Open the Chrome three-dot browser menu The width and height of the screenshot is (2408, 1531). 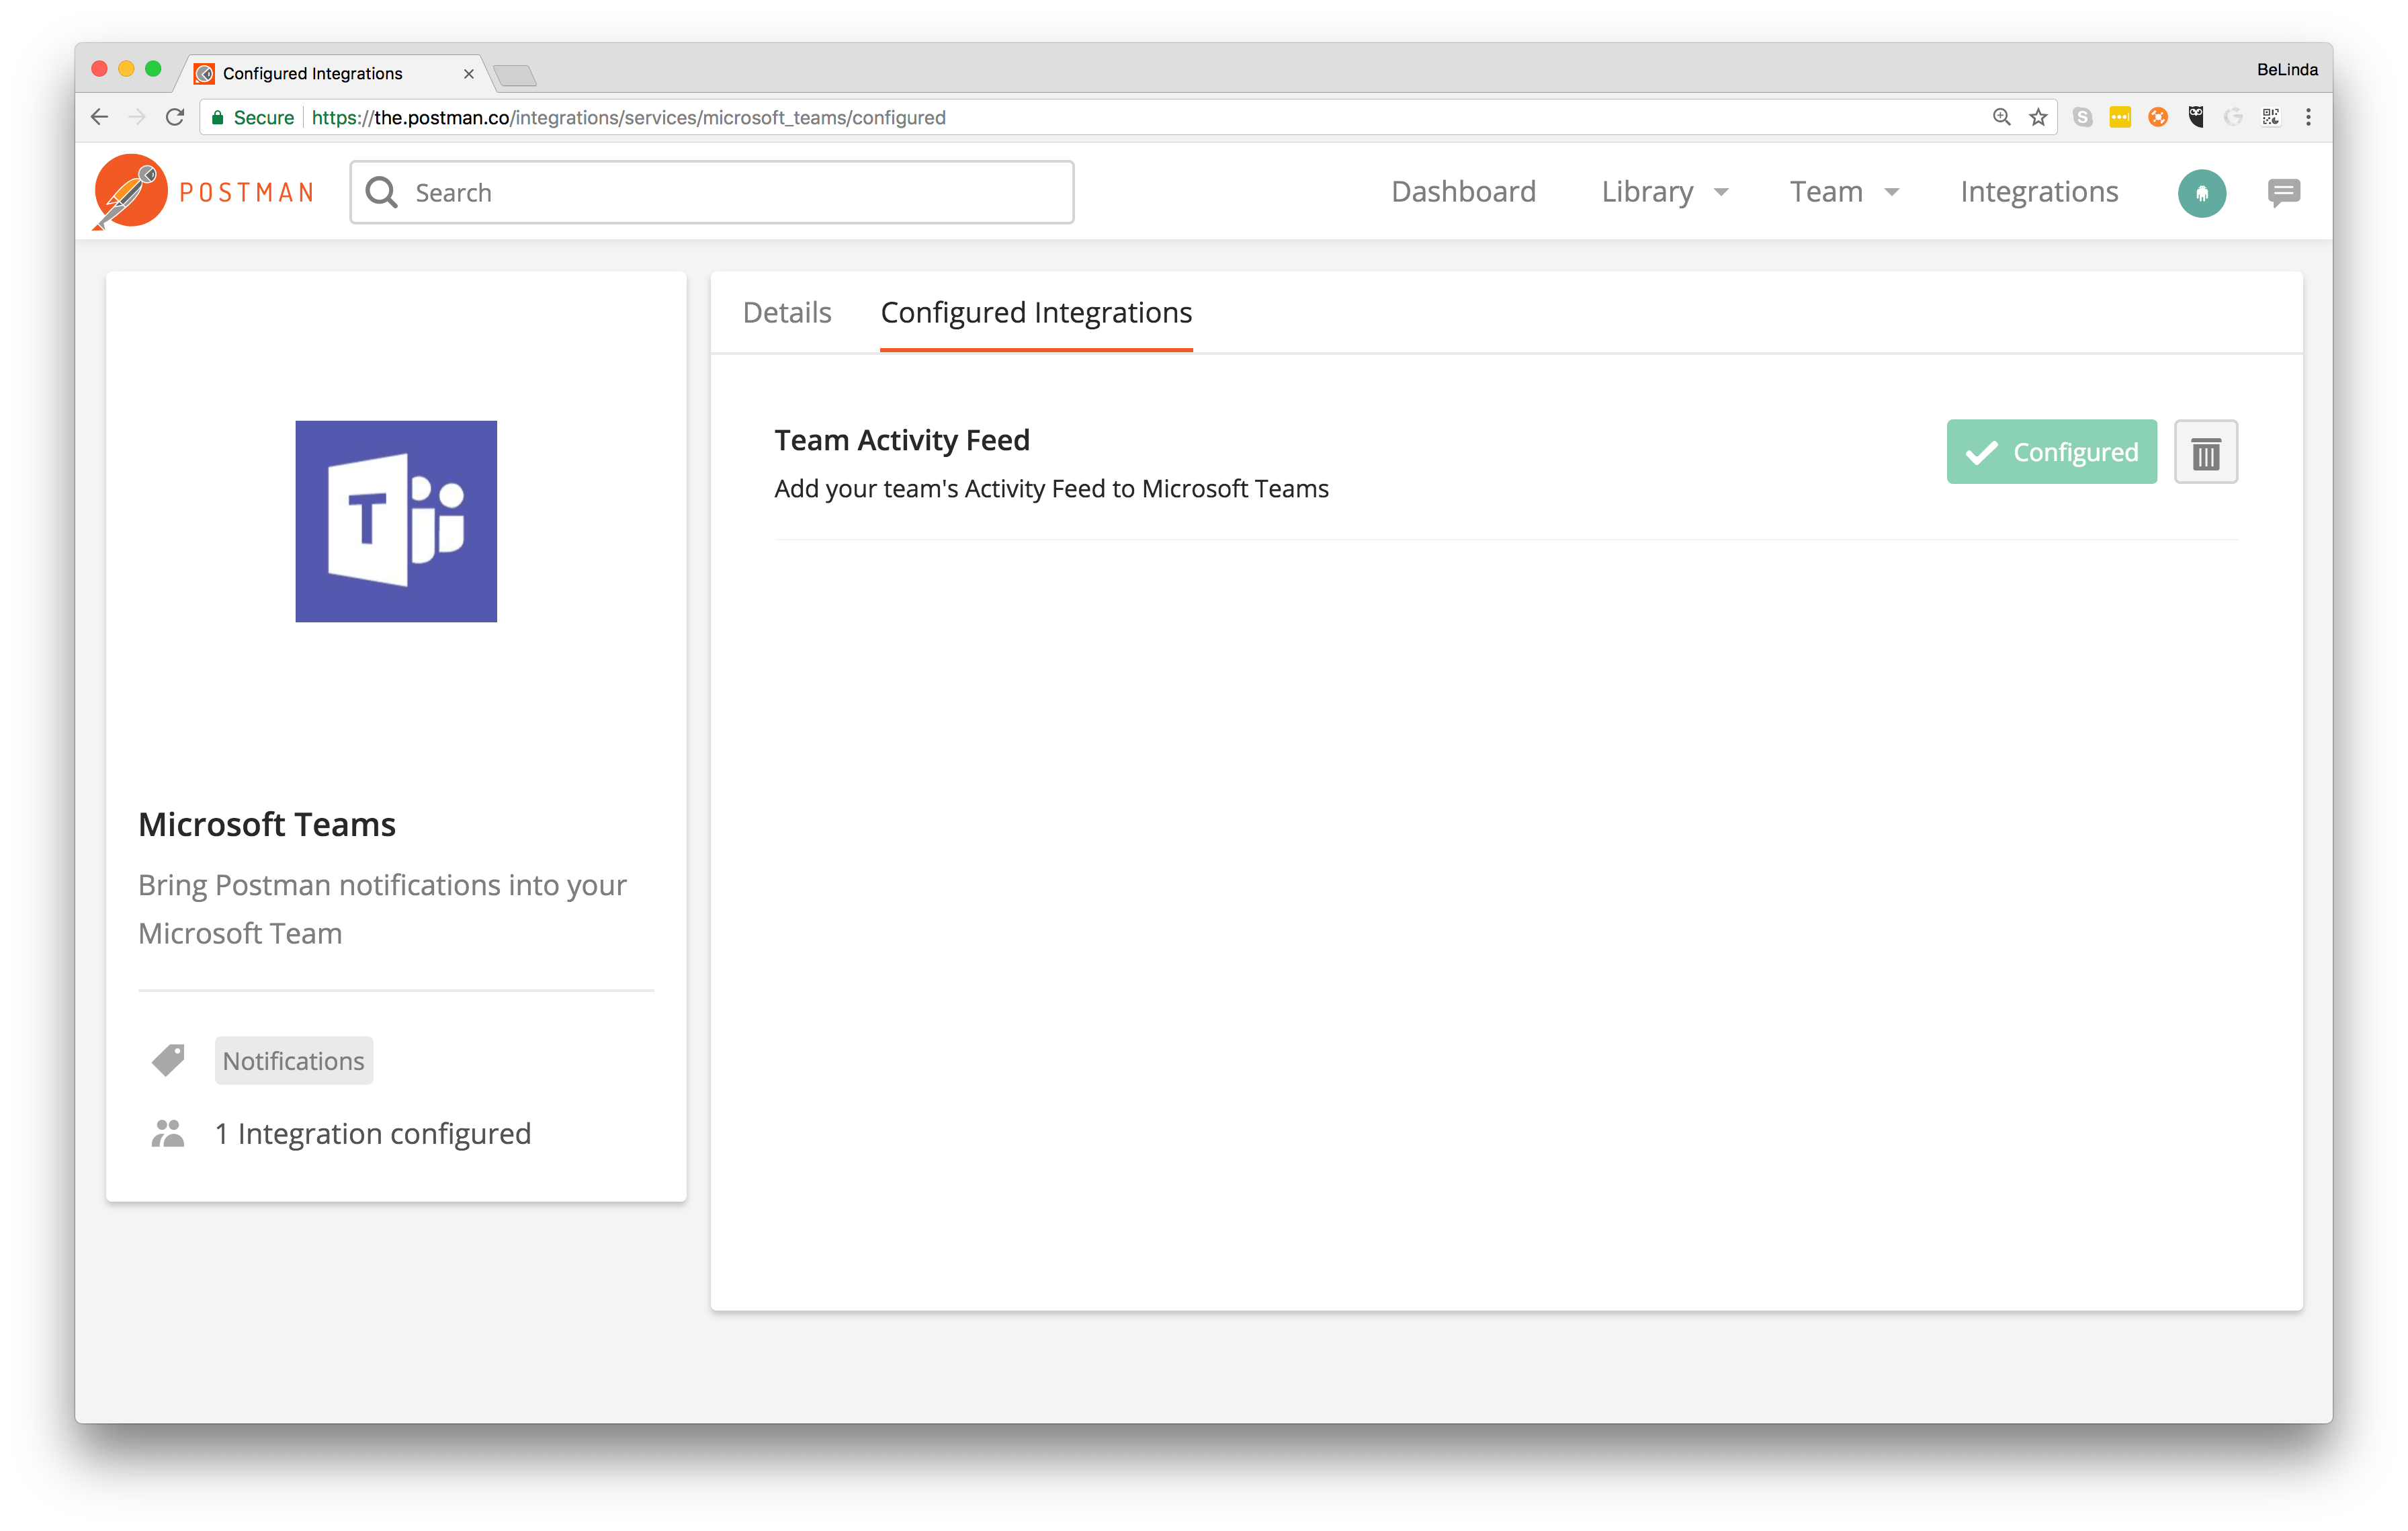pyautogui.click(x=2308, y=117)
